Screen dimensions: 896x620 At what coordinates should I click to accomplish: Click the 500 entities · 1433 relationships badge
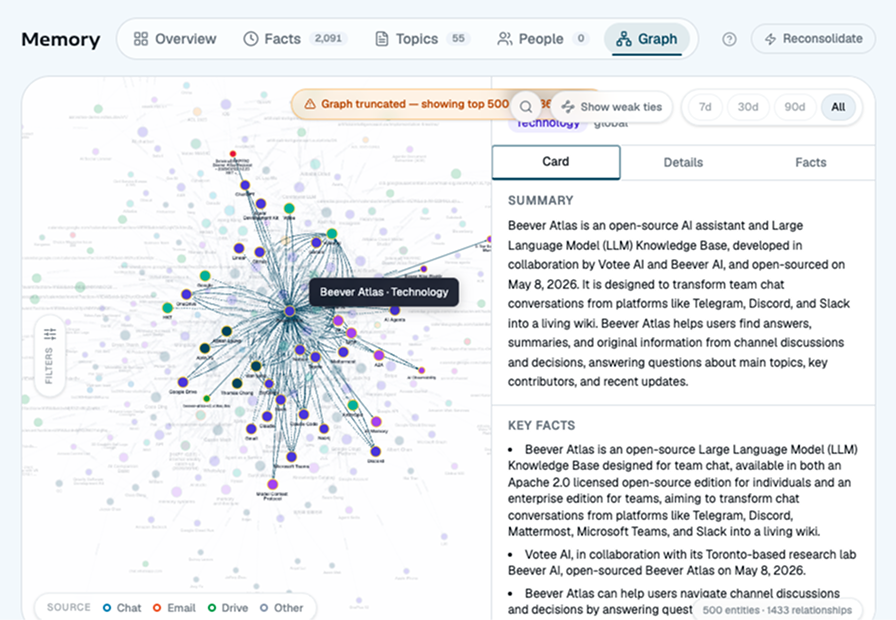coord(777,610)
